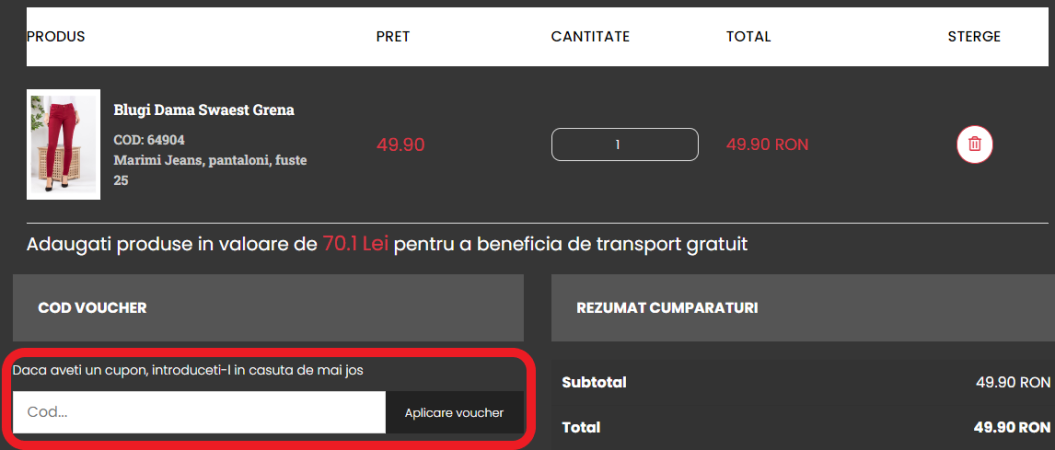The image size is (1055, 450).
Task: Click the row total 49.90 RON
Action: [x=767, y=145]
